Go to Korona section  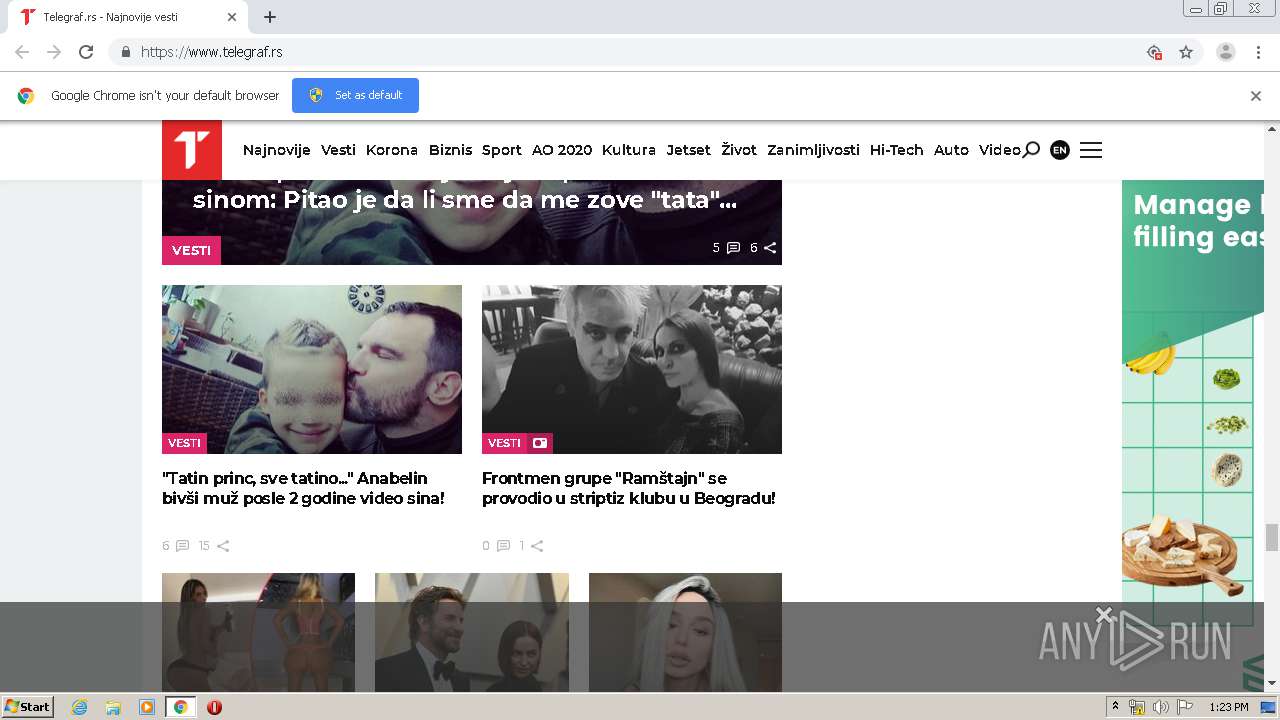click(x=392, y=150)
